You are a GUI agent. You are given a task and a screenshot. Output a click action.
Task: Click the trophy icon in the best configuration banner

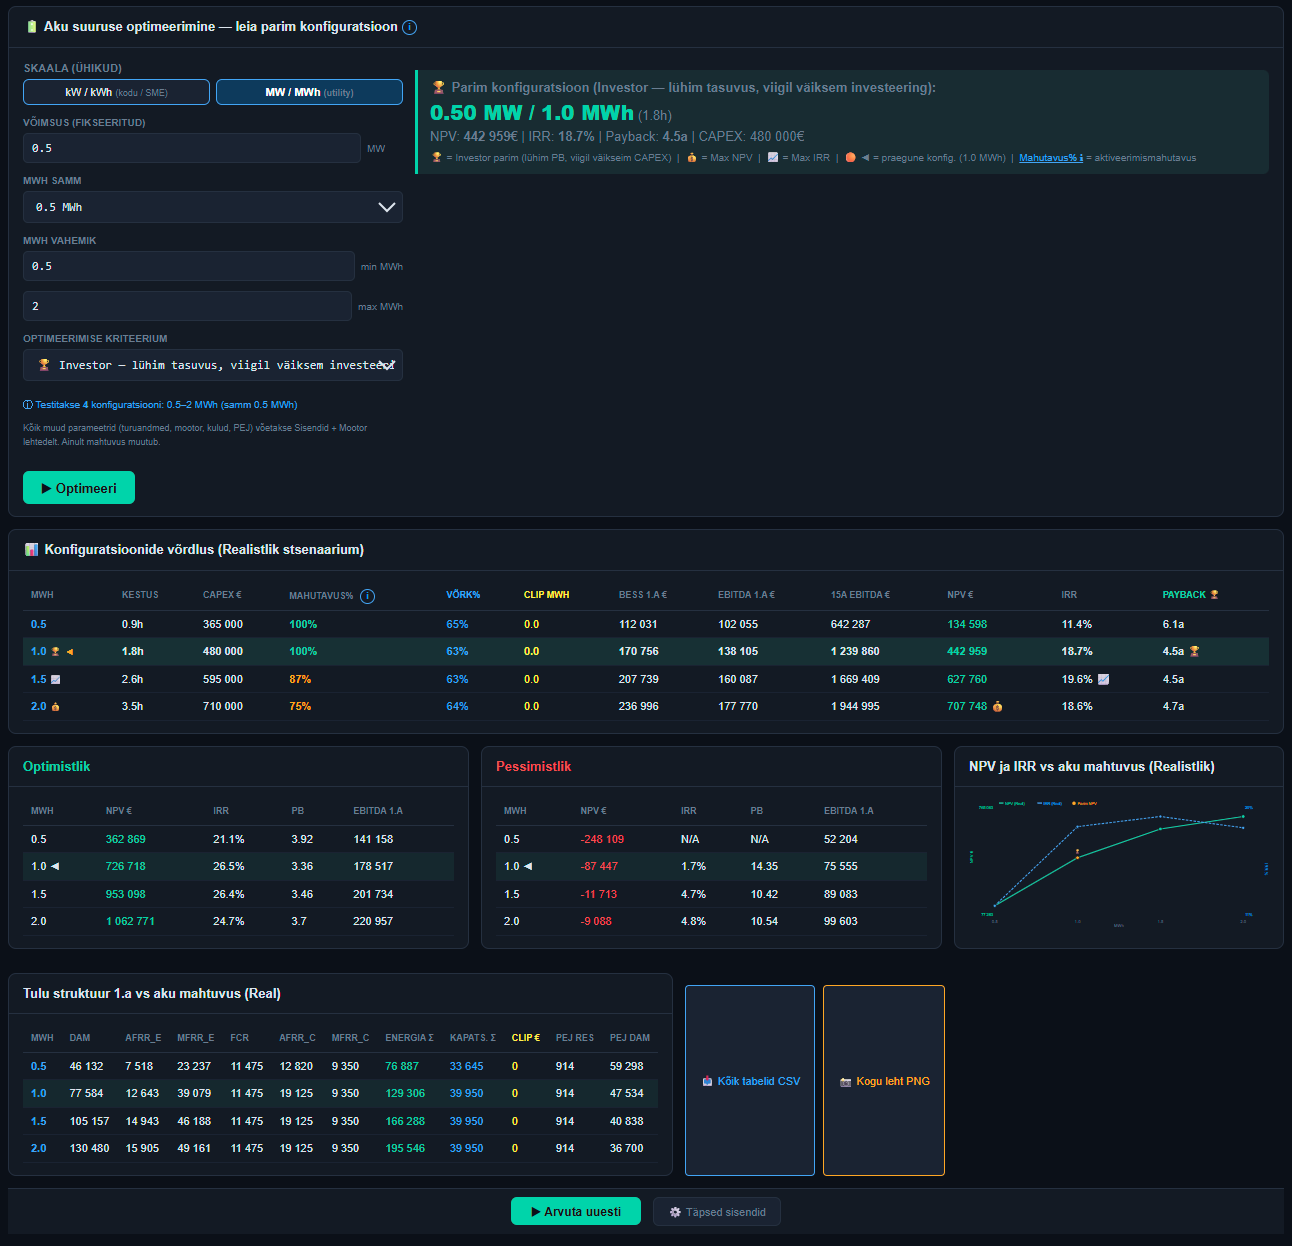point(438,87)
